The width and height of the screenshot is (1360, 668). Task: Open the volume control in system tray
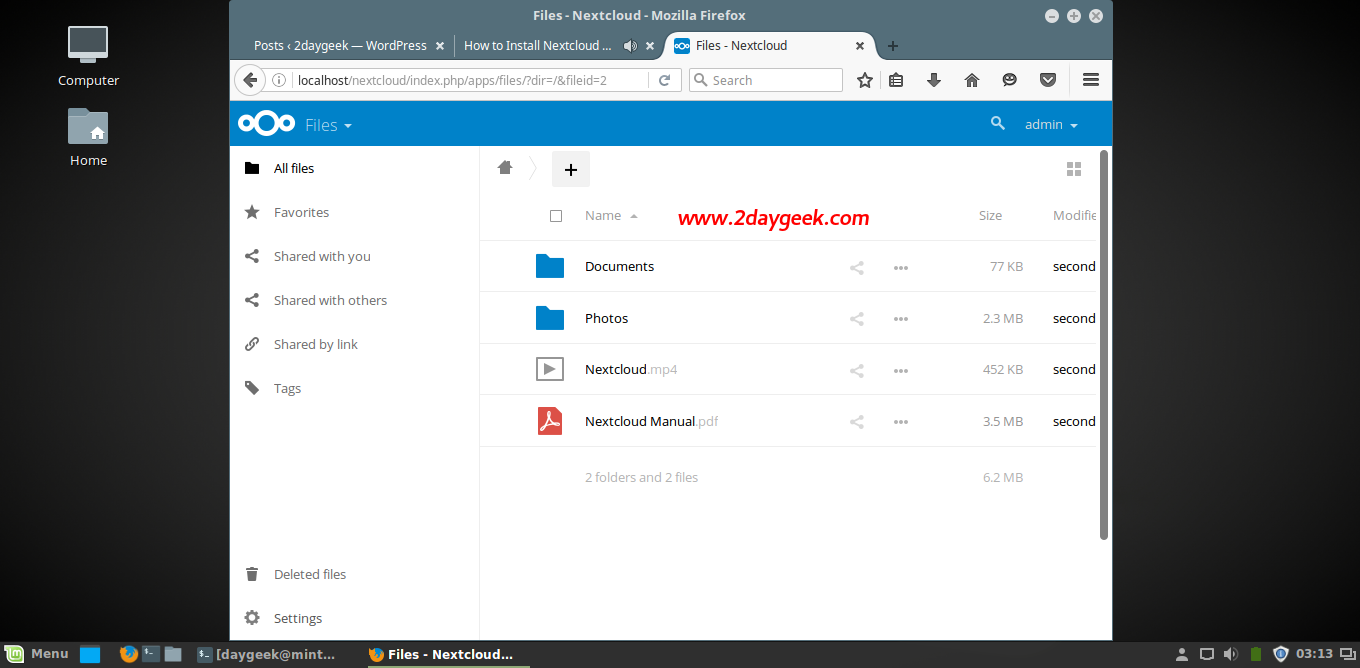(x=1231, y=654)
